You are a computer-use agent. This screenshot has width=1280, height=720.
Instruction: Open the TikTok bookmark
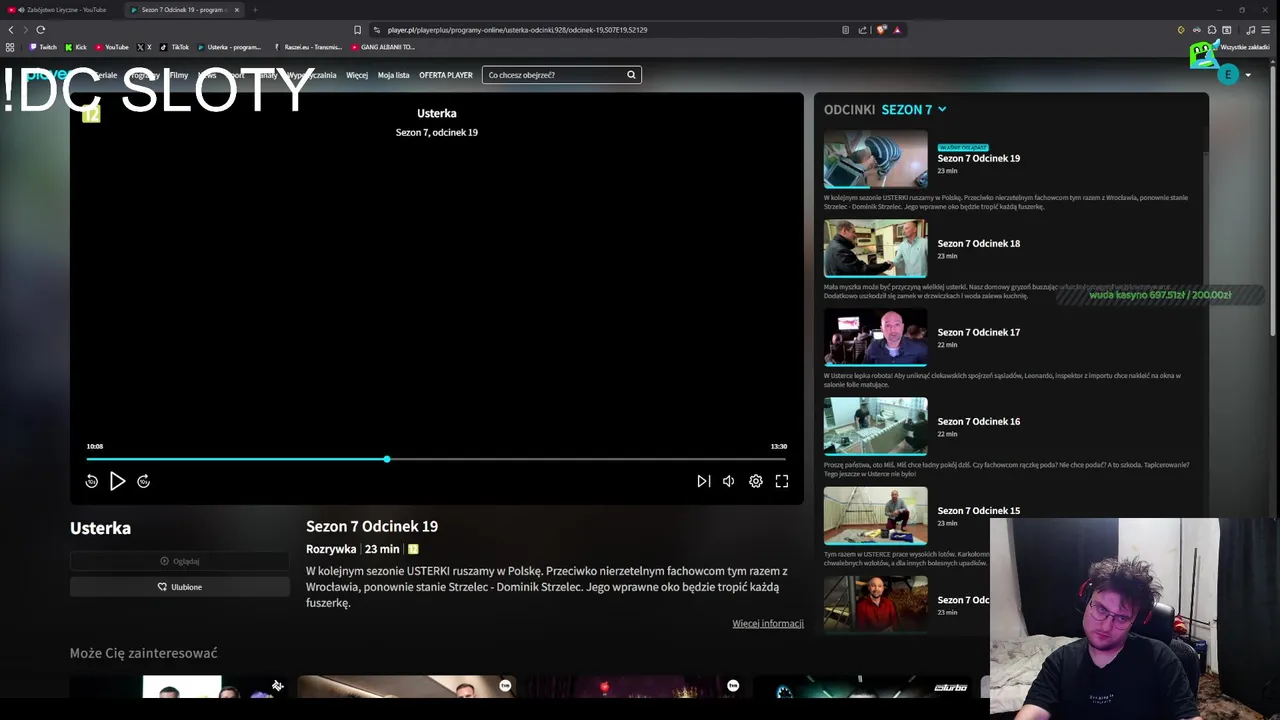coord(174,47)
